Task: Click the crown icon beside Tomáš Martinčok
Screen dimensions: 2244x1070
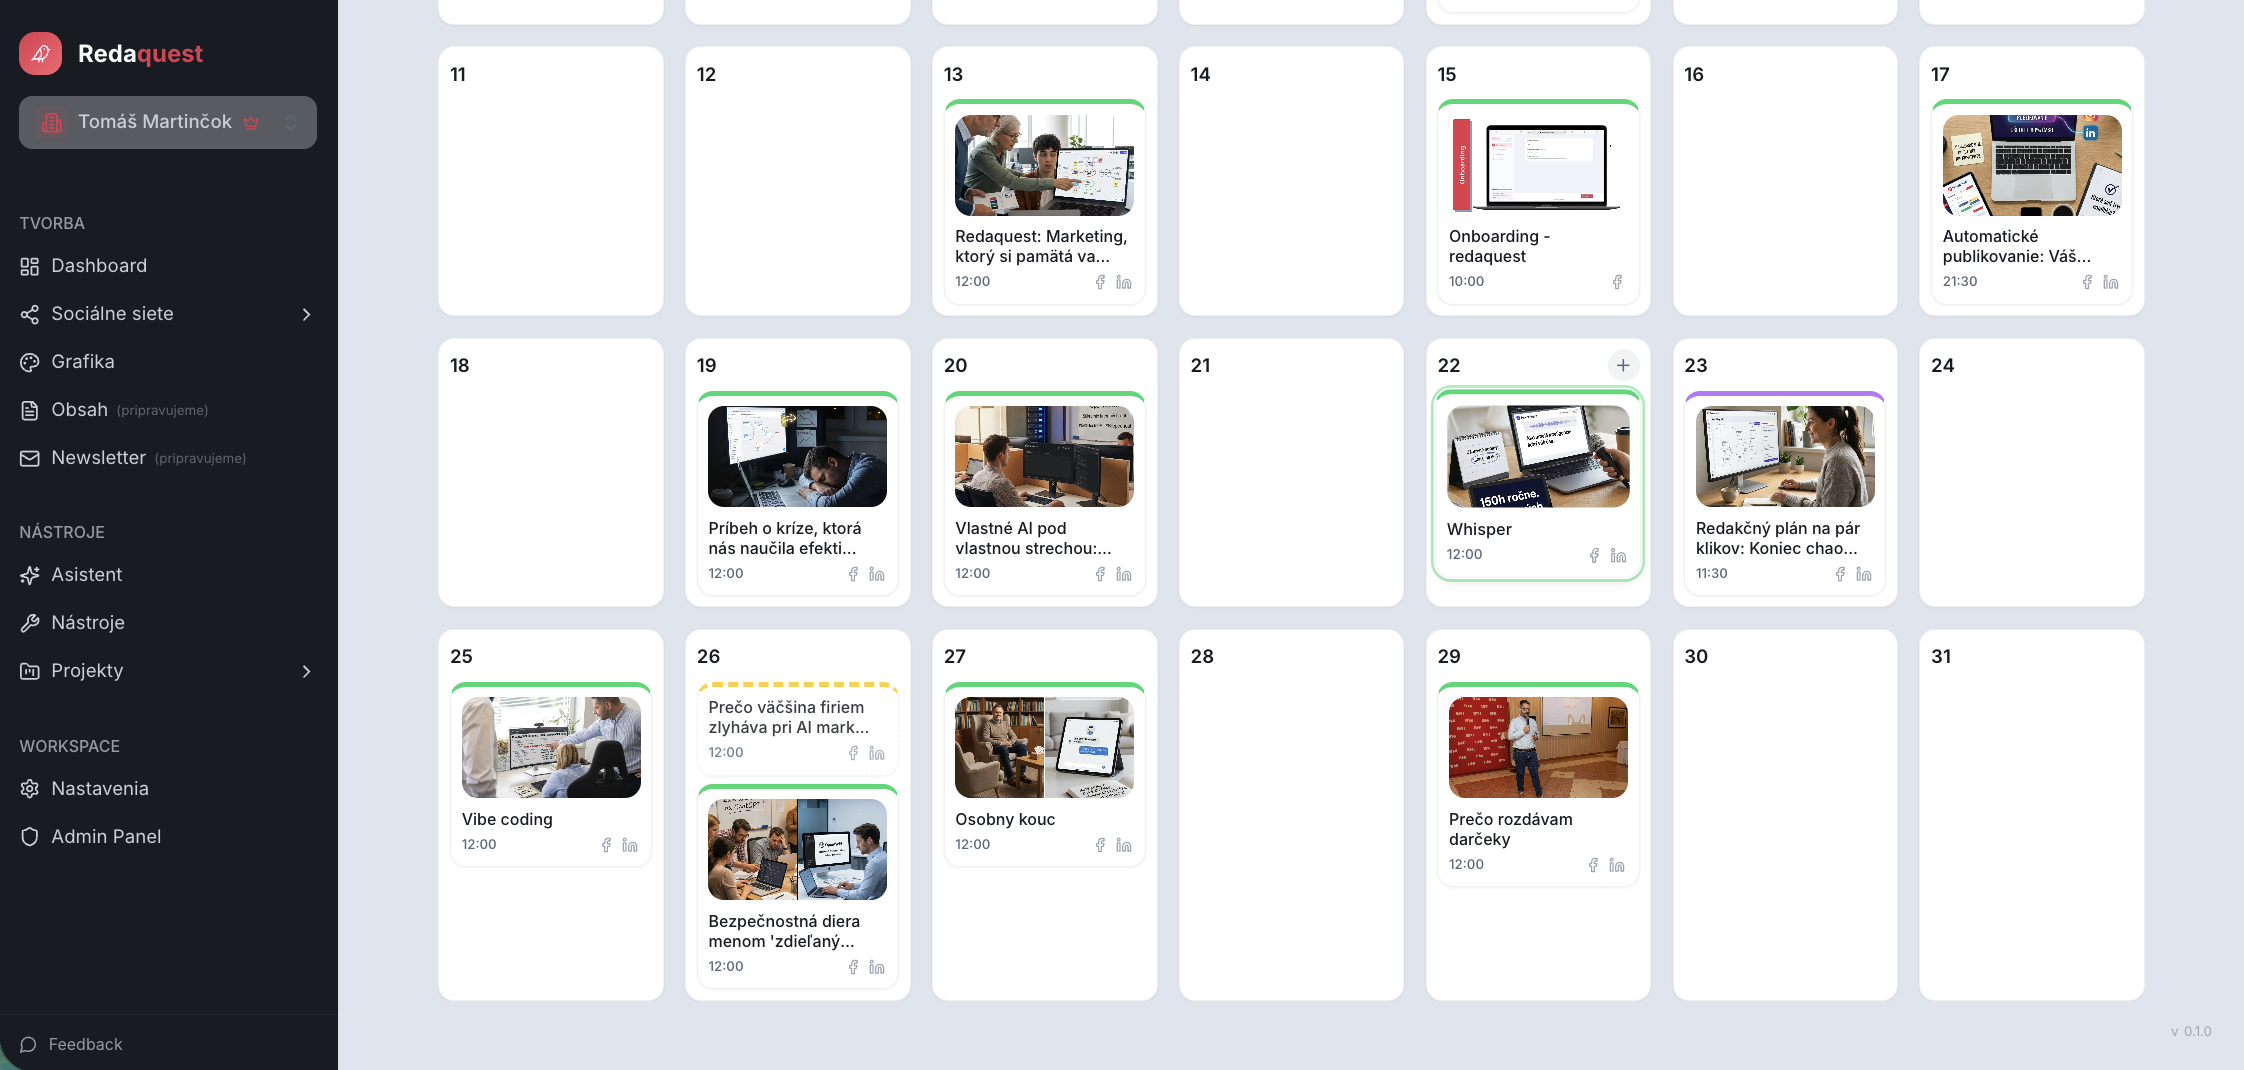Action: click(x=251, y=122)
